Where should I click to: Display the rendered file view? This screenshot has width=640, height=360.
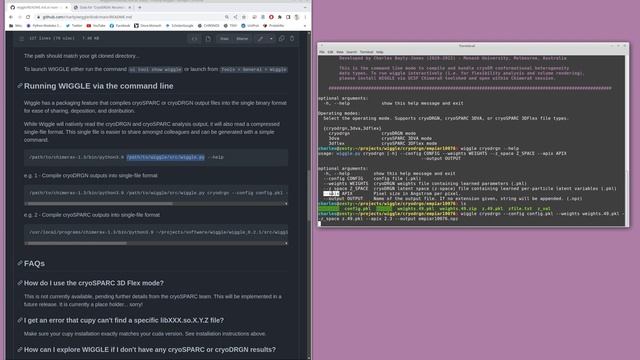click(x=208, y=39)
